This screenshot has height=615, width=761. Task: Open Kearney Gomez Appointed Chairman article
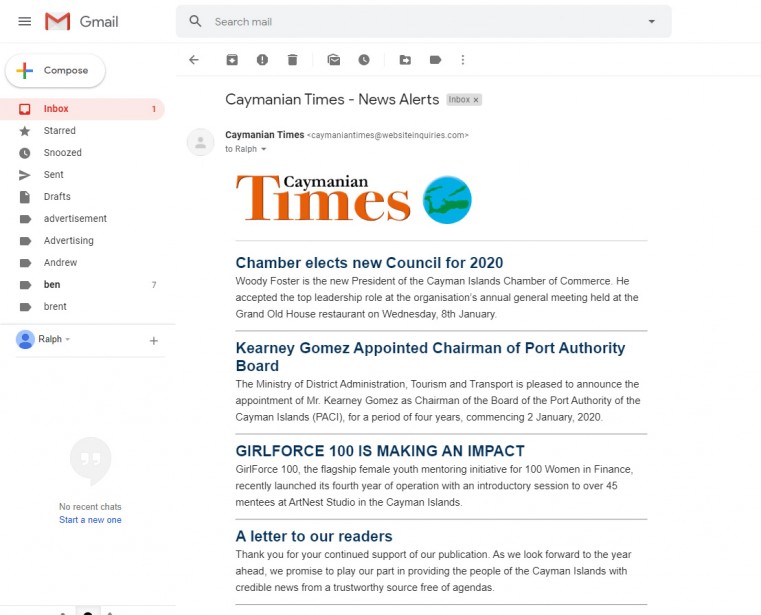tap(430, 357)
